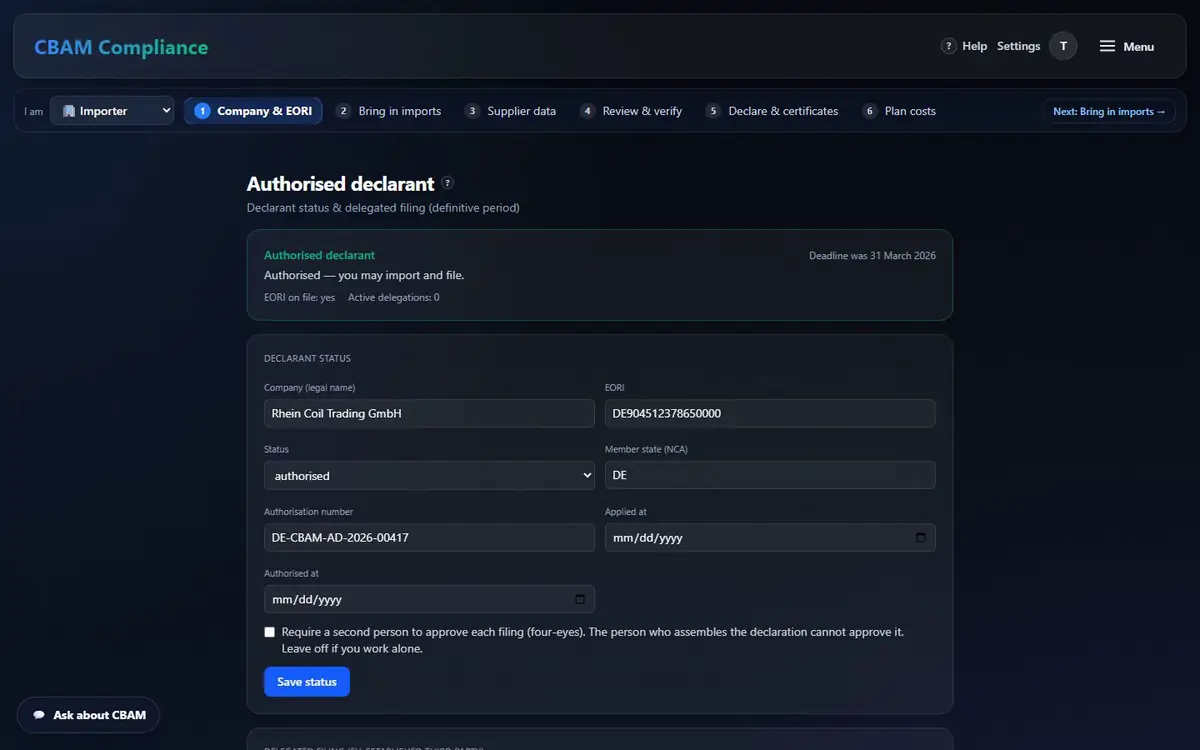1200x750 pixels.
Task: Enable the four-eyes second approver checkbox
Action: click(x=270, y=632)
